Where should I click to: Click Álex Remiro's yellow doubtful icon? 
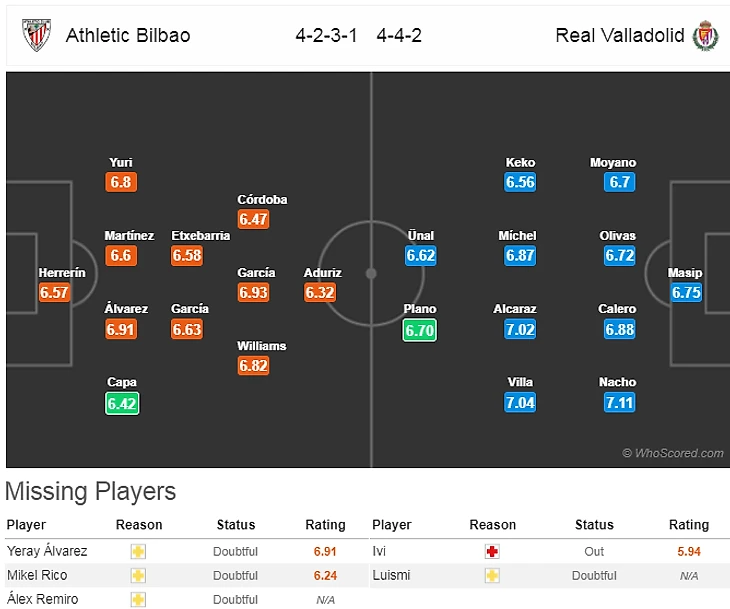tap(138, 599)
